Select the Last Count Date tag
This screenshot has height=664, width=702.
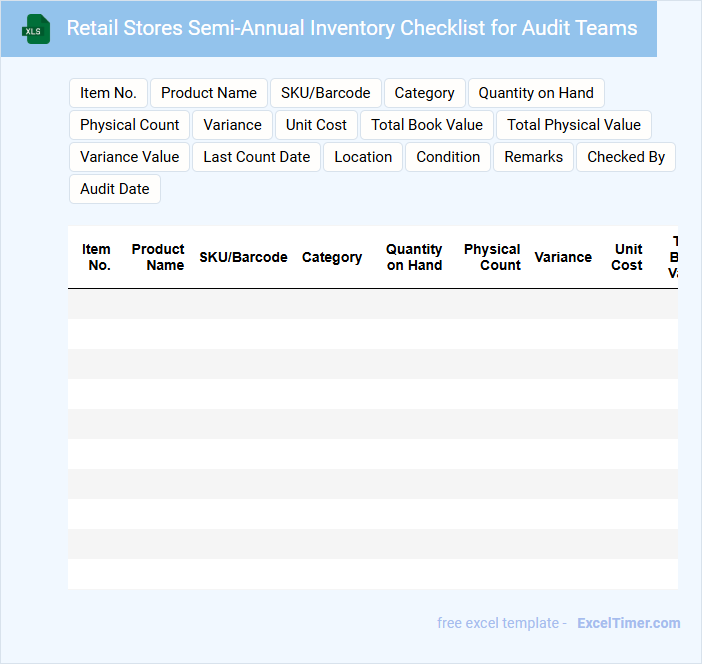[257, 157]
